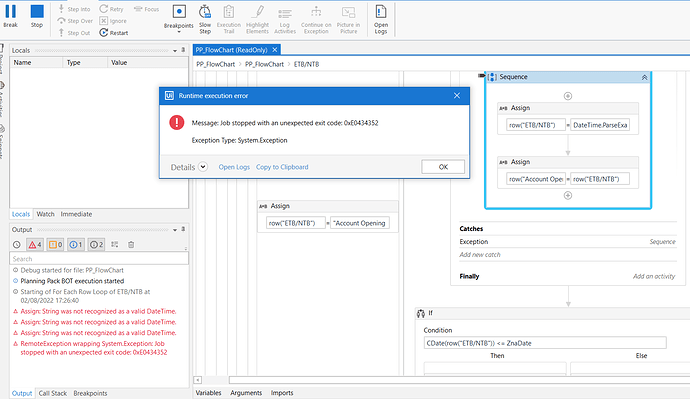Toggle Continue on Exception
Screen dimensions: 690x399
(x=316, y=19)
